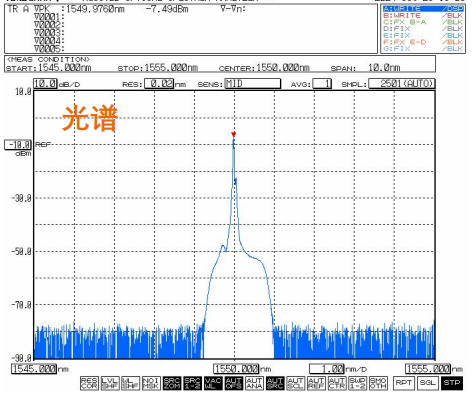Image resolution: width=473 pixels, height=399 pixels.
Task: Toggle the NOI MSK noise mask indicator
Action: point(151,383)
